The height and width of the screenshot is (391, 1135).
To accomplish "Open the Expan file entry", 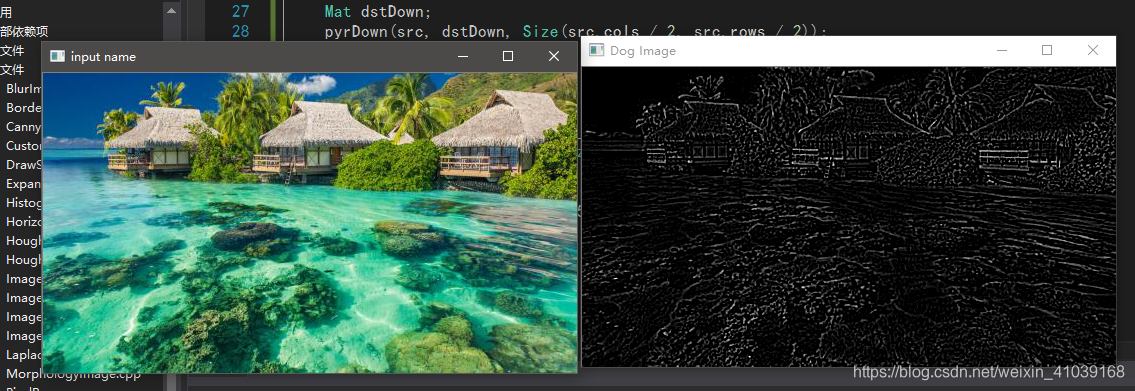I will click(x=24, y=184).
